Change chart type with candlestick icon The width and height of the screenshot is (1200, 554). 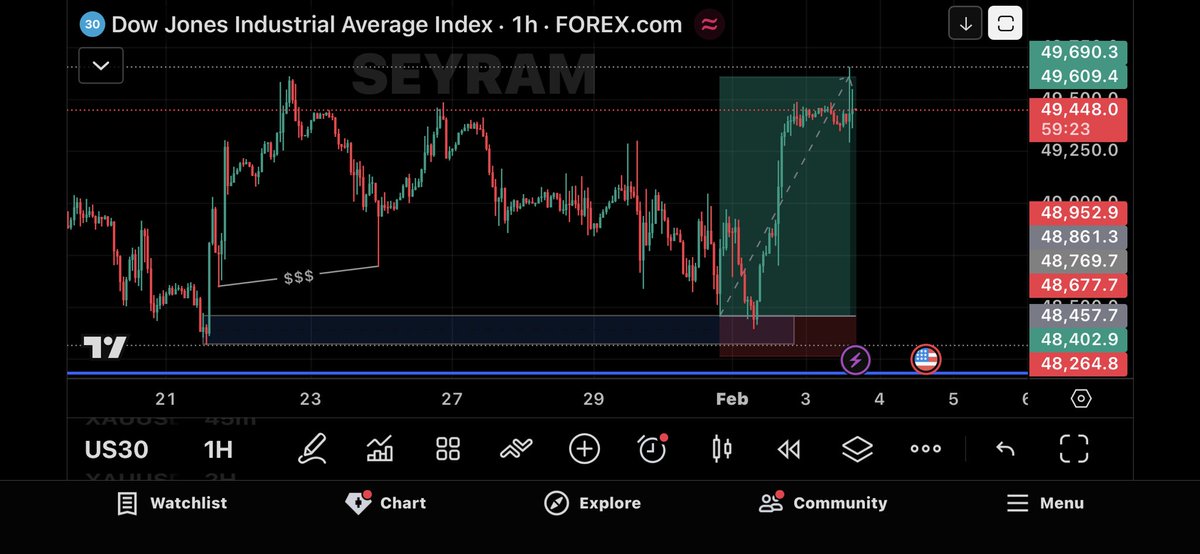(721, 449)
